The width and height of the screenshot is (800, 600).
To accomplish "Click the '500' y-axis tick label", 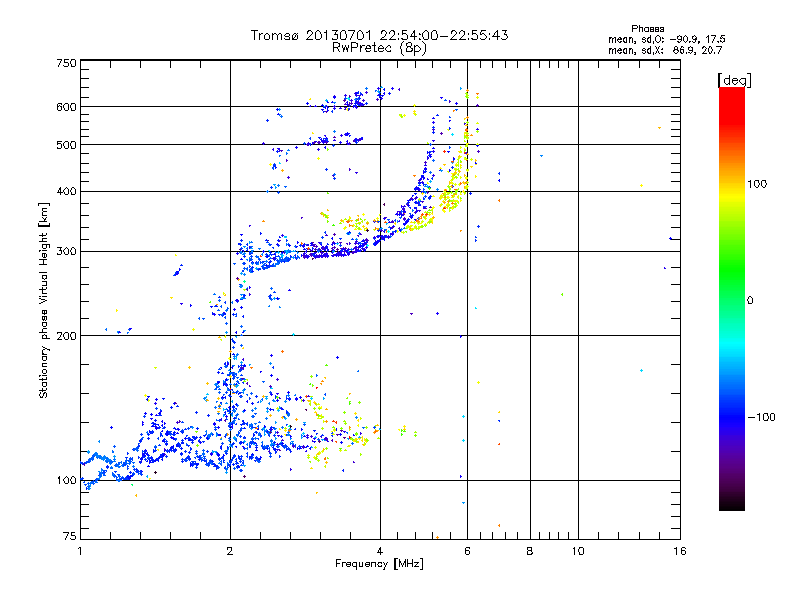I will point(66,145).
